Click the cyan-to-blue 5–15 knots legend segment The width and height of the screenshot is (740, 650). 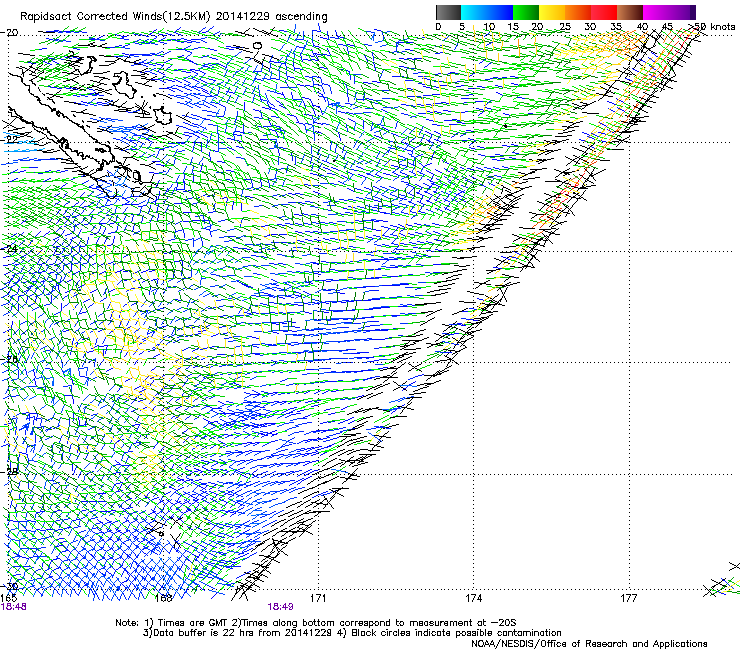tap(487, 12)
